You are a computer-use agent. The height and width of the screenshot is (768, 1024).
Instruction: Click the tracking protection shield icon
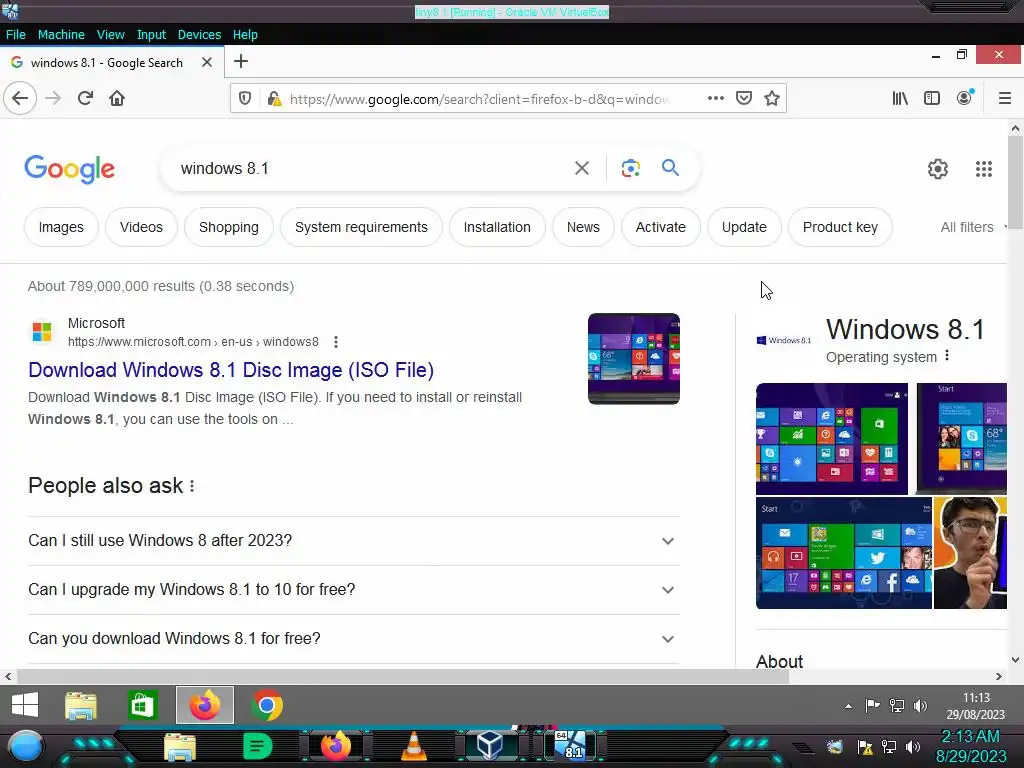coord(245,99)
